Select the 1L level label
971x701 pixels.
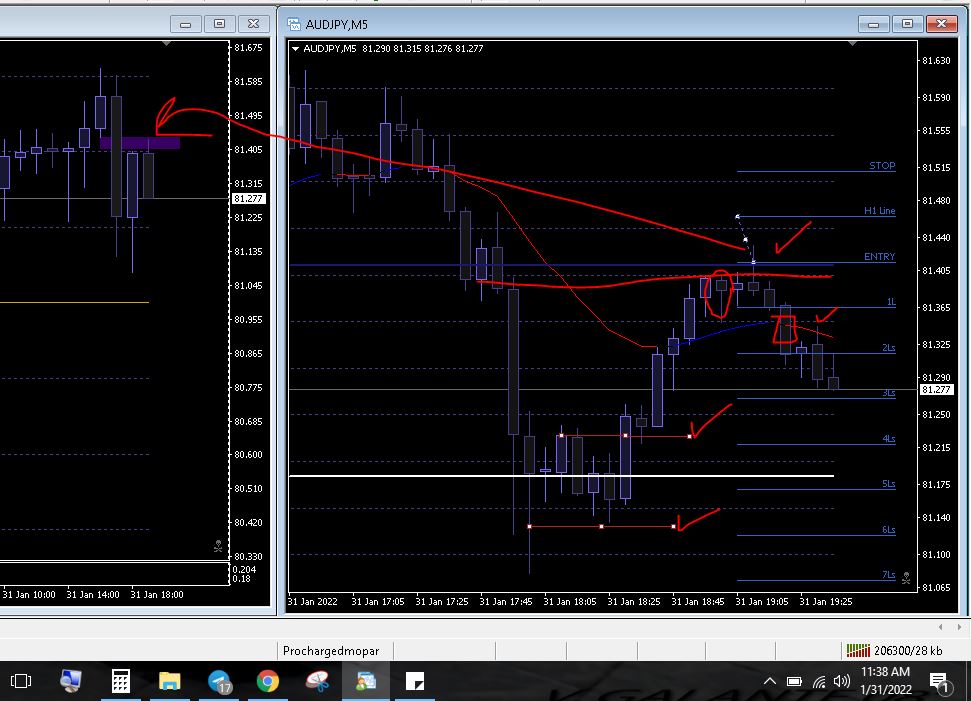pyautogui.click(x=890, y=302)
